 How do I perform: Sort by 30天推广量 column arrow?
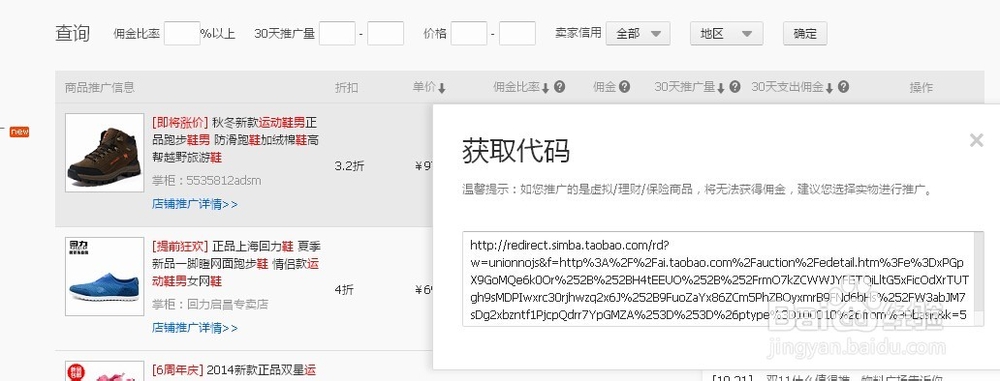point(721,88)
